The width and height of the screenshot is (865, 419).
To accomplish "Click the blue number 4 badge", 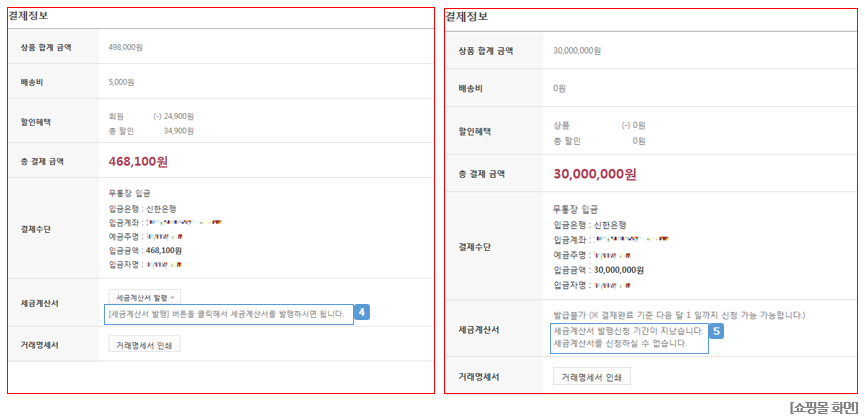I will tap(362, 313).
